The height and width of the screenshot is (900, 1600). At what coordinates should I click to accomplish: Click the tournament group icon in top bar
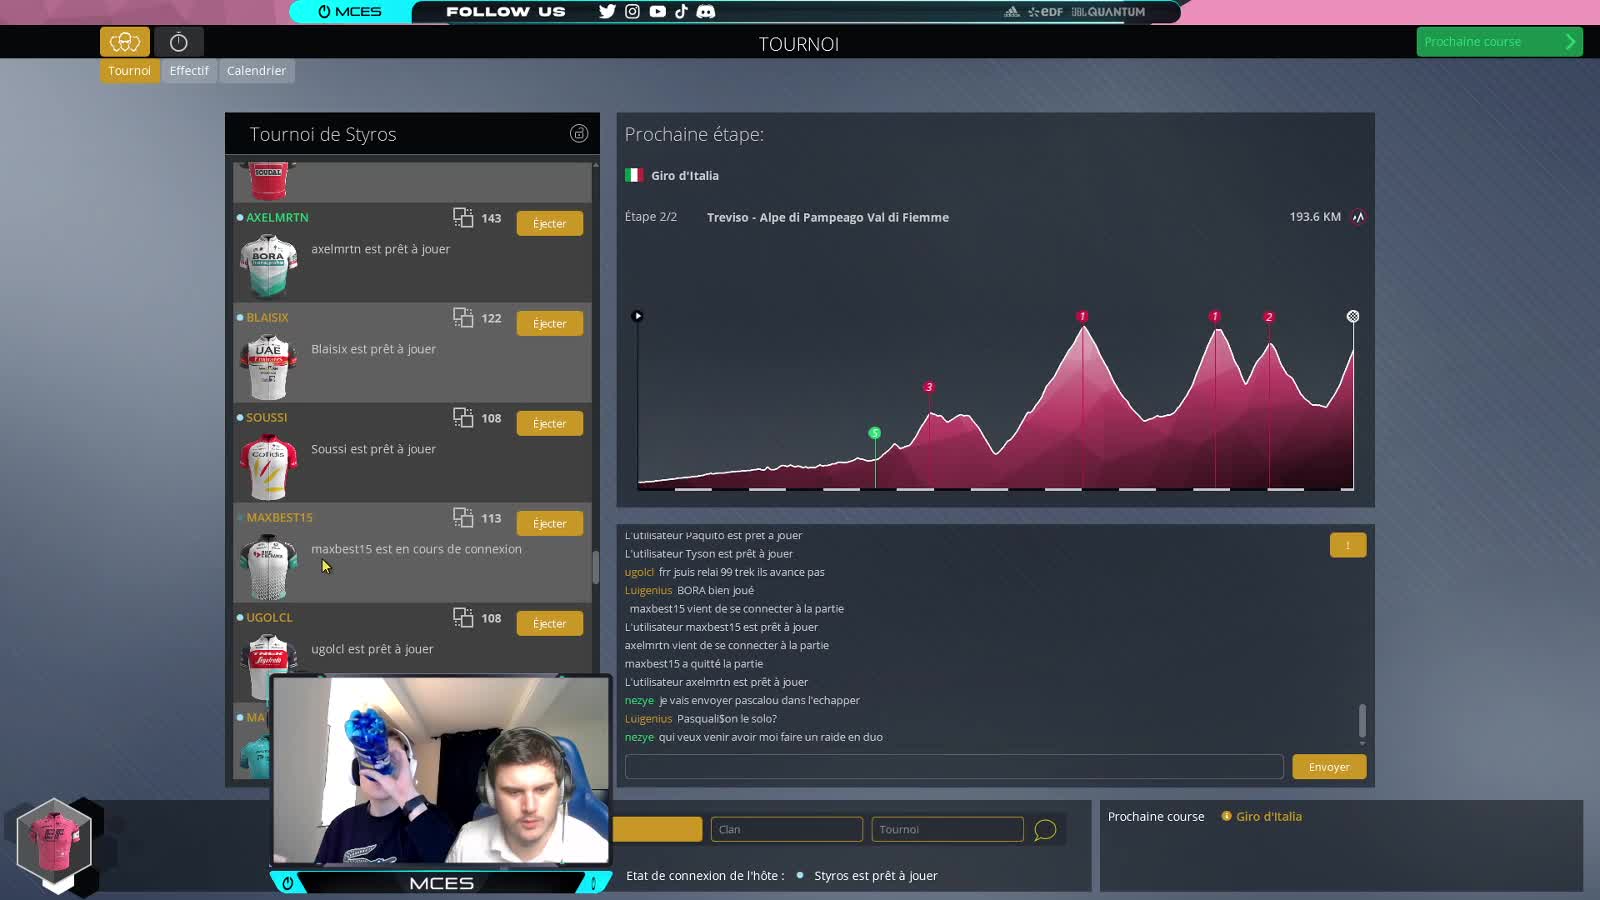click(x=125, y=42)
